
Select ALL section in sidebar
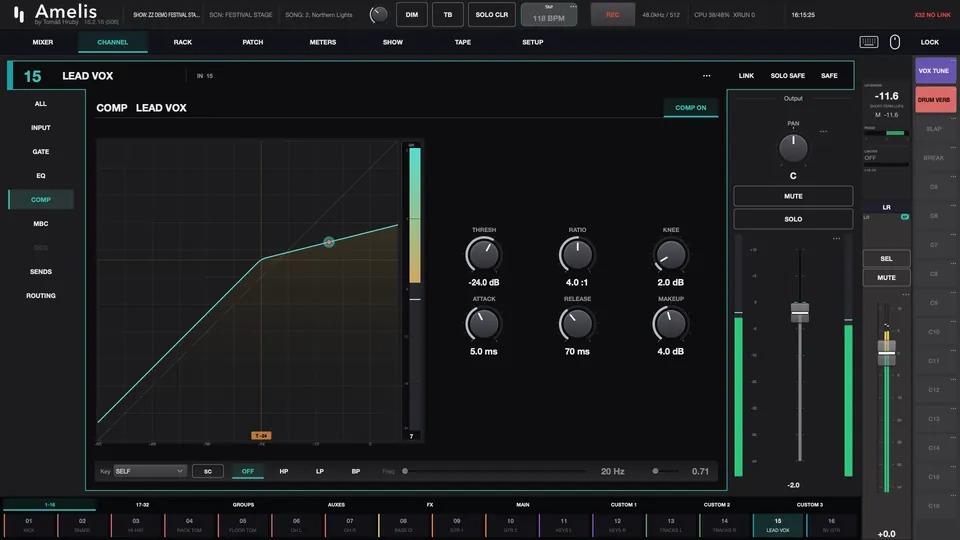pyautogui.click(x=40, y=103)
